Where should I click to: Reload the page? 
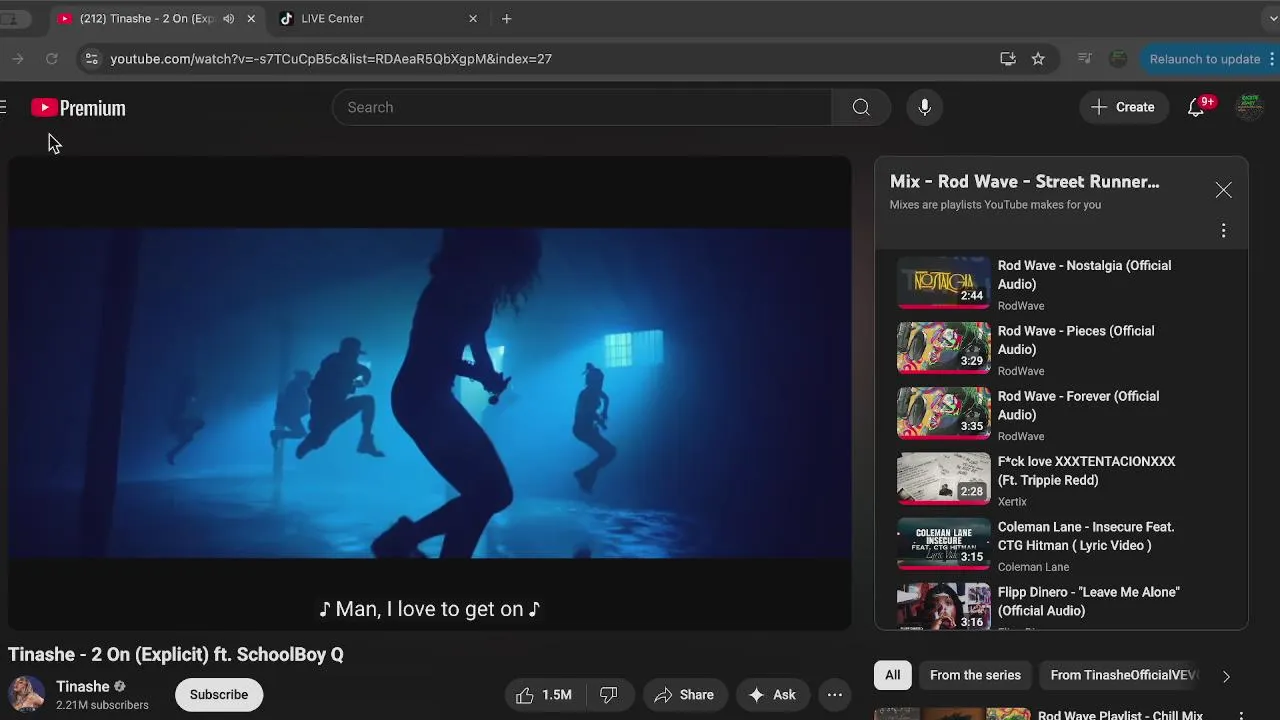tap(52, 59)
